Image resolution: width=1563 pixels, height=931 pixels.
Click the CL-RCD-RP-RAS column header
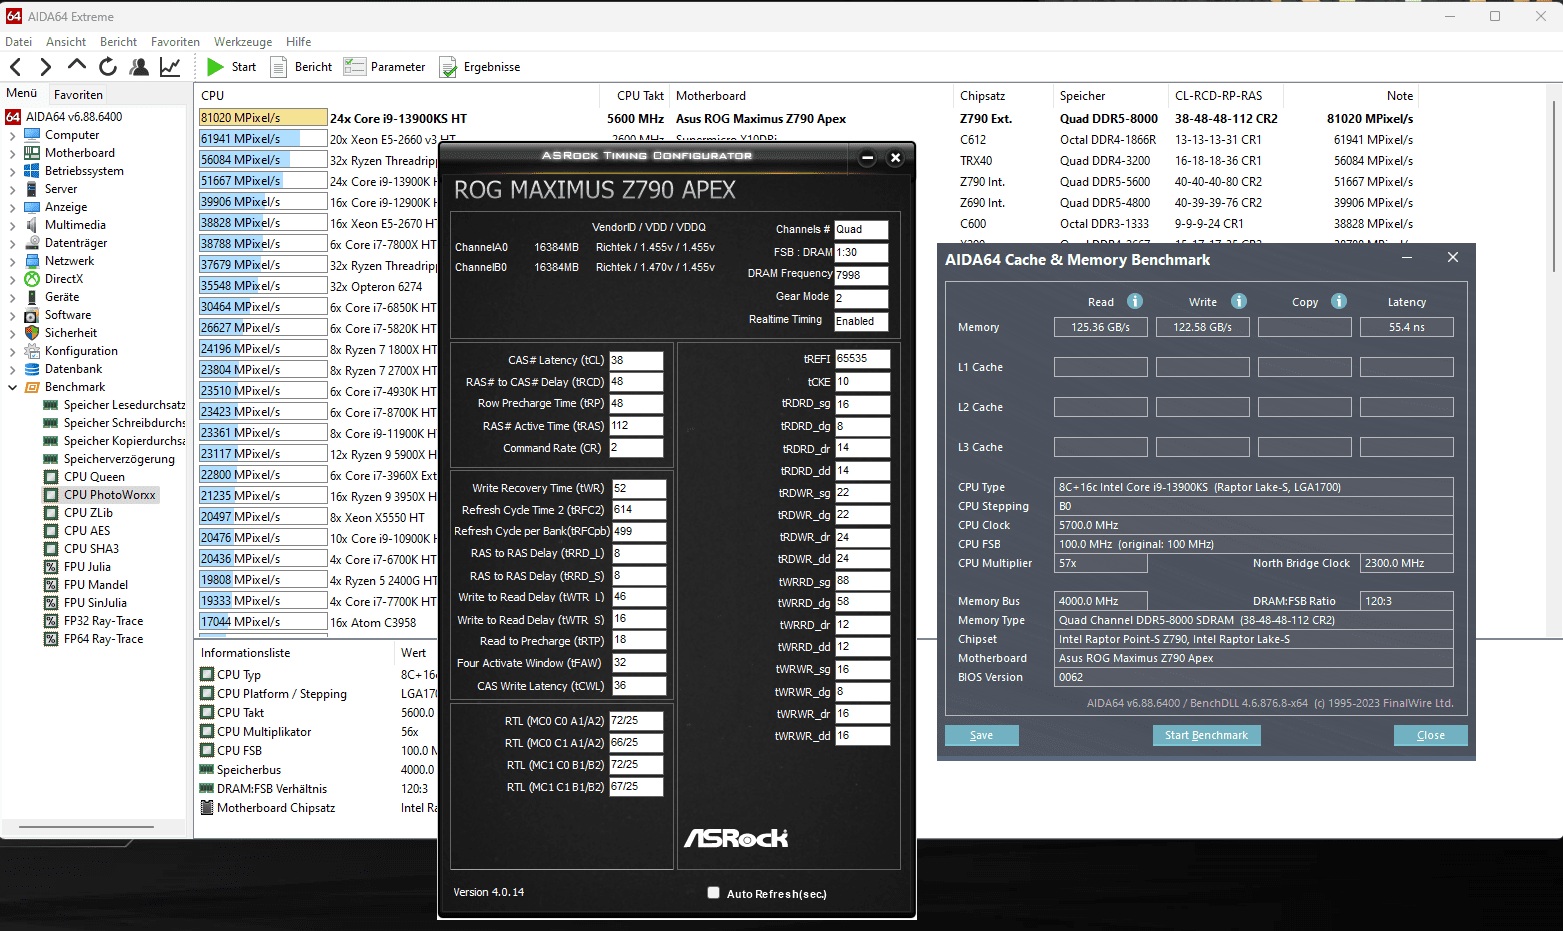(1225, 96)
